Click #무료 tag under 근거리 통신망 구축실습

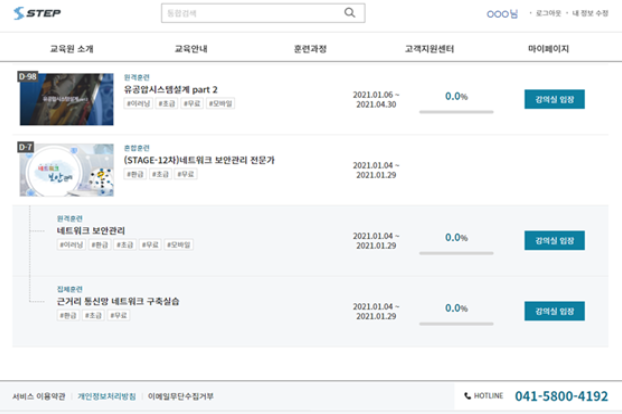click(119, 315)
